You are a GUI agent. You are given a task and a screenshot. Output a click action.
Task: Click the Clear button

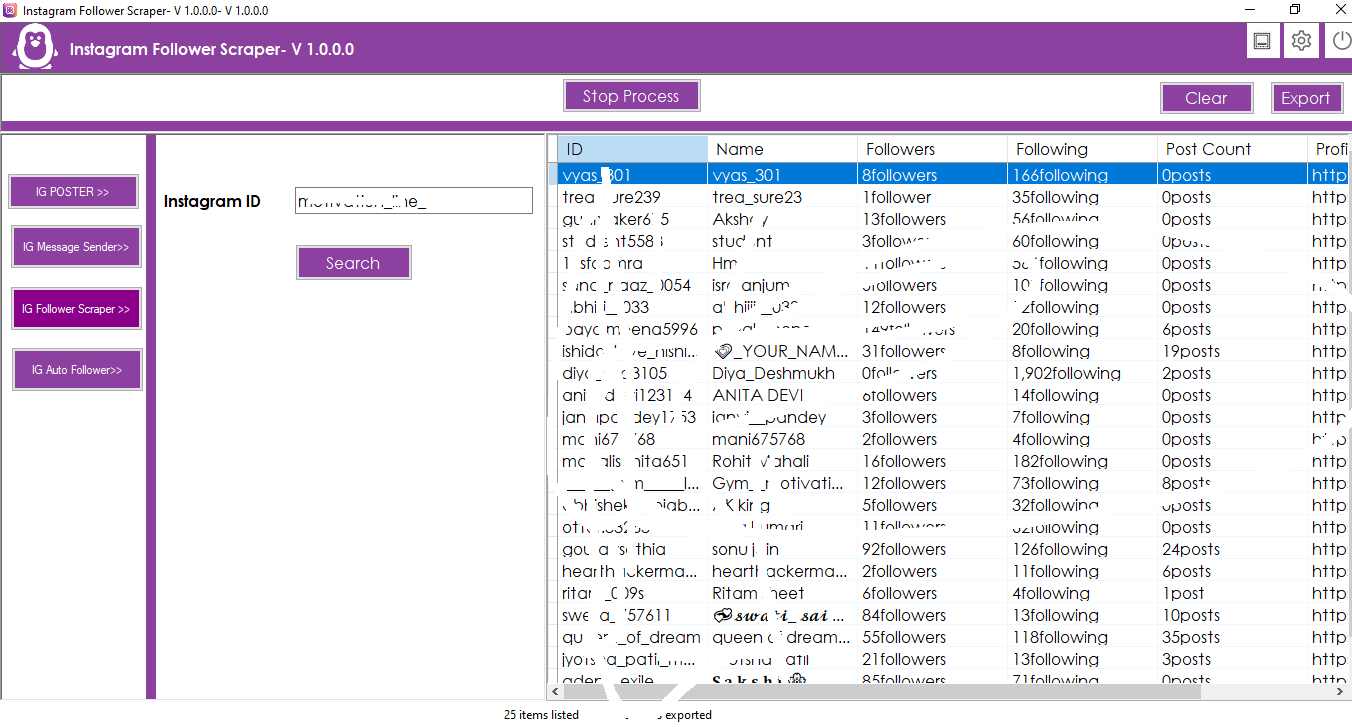pos(1206,98)
